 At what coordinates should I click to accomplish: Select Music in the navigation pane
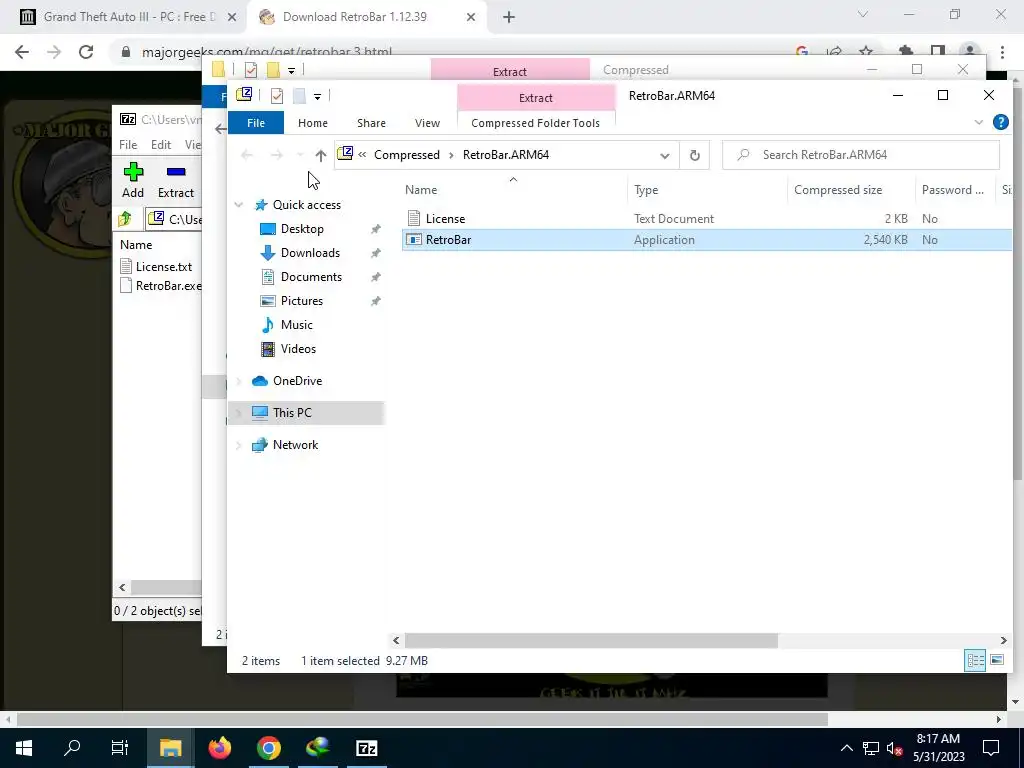click(x=296, y=325)
